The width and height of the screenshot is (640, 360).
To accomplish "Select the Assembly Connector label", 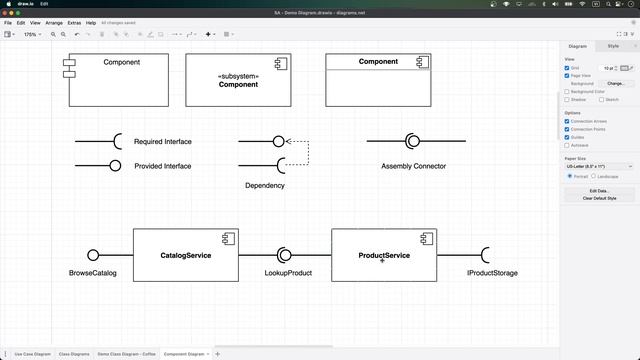I will point(413,166).
